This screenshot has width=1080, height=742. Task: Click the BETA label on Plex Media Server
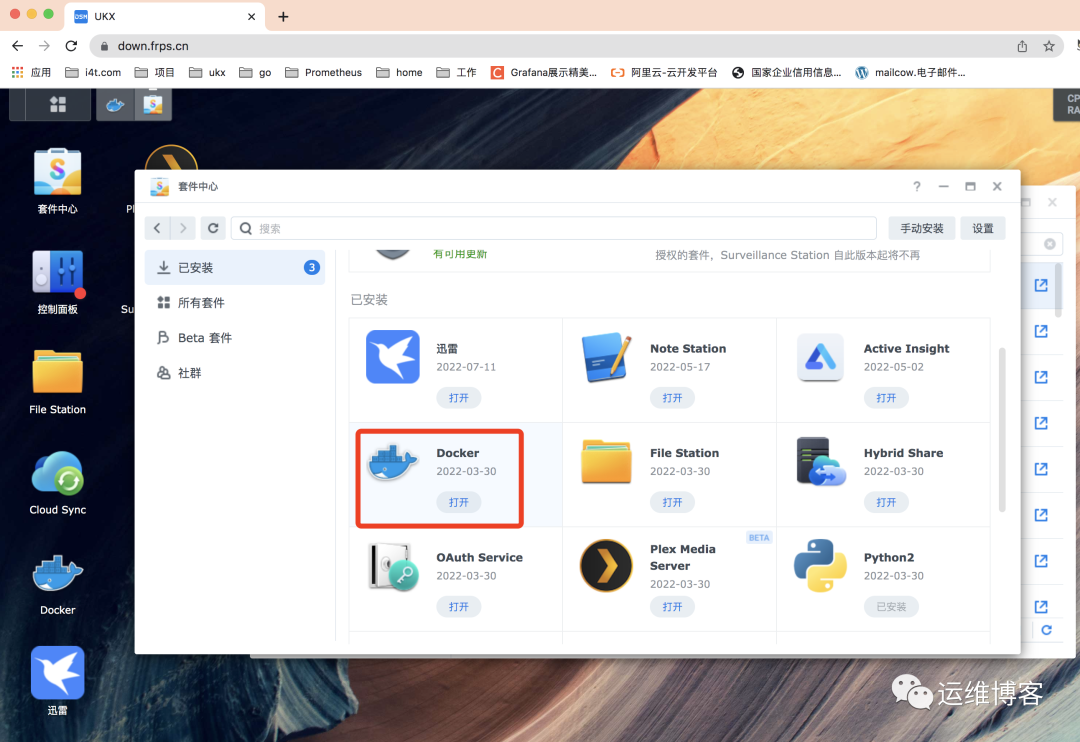point(758,537)
